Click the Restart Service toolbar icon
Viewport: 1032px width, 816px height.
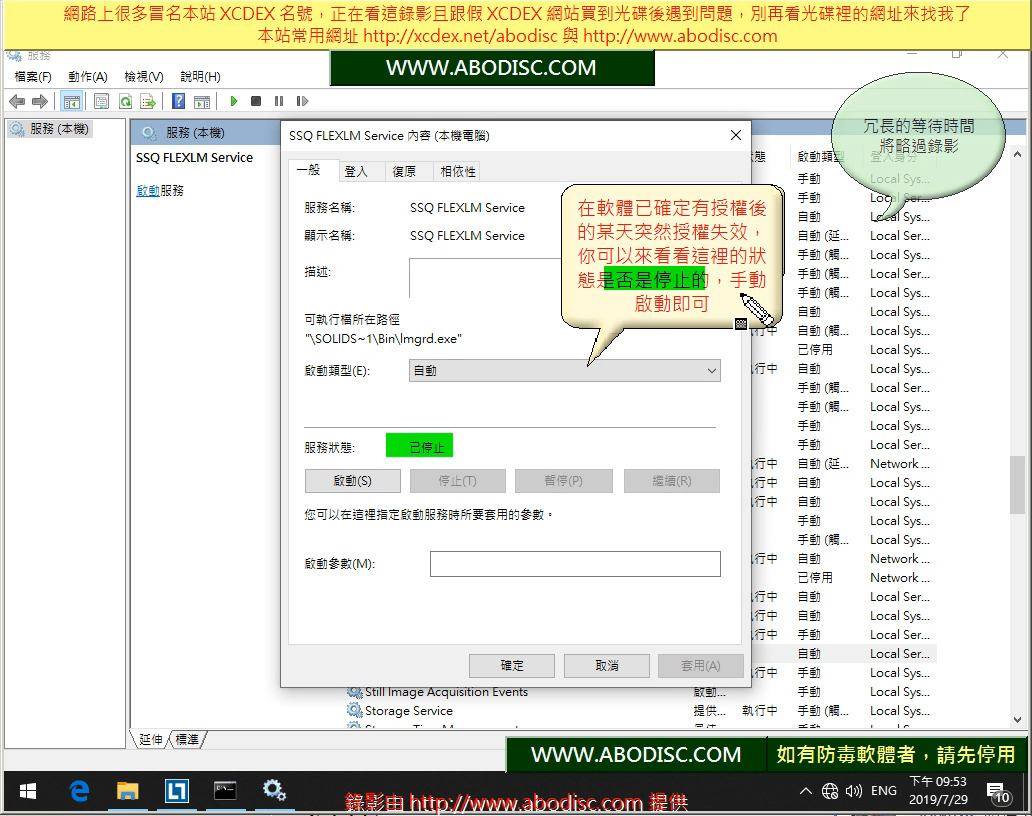(x=302, y=101)
